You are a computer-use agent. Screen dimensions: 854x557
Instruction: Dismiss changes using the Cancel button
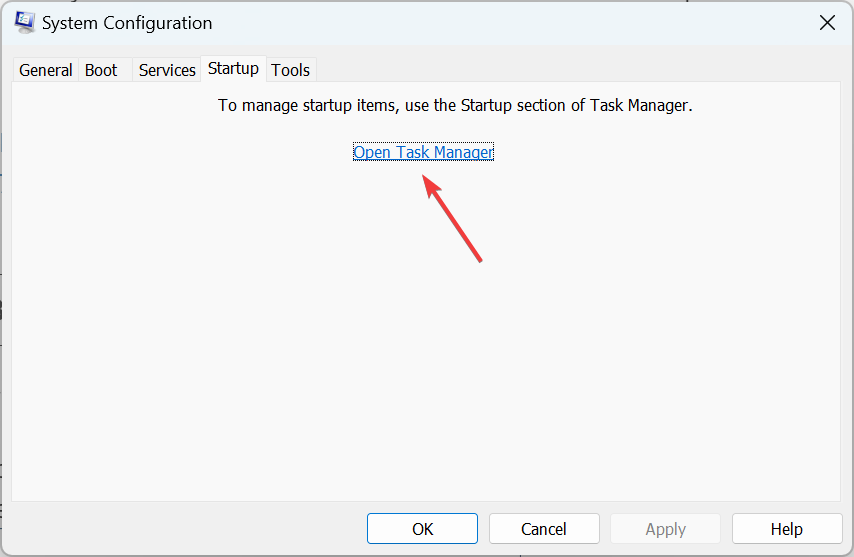coord(544,529)
